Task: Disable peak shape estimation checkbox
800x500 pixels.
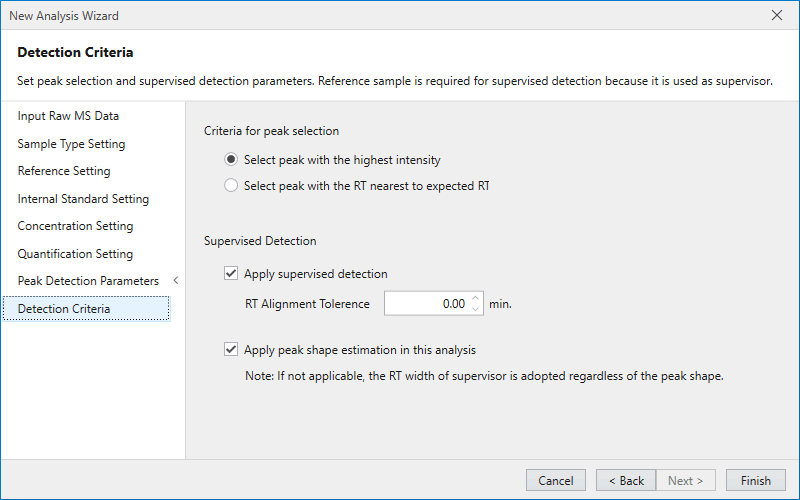Action: coord(232,350)
